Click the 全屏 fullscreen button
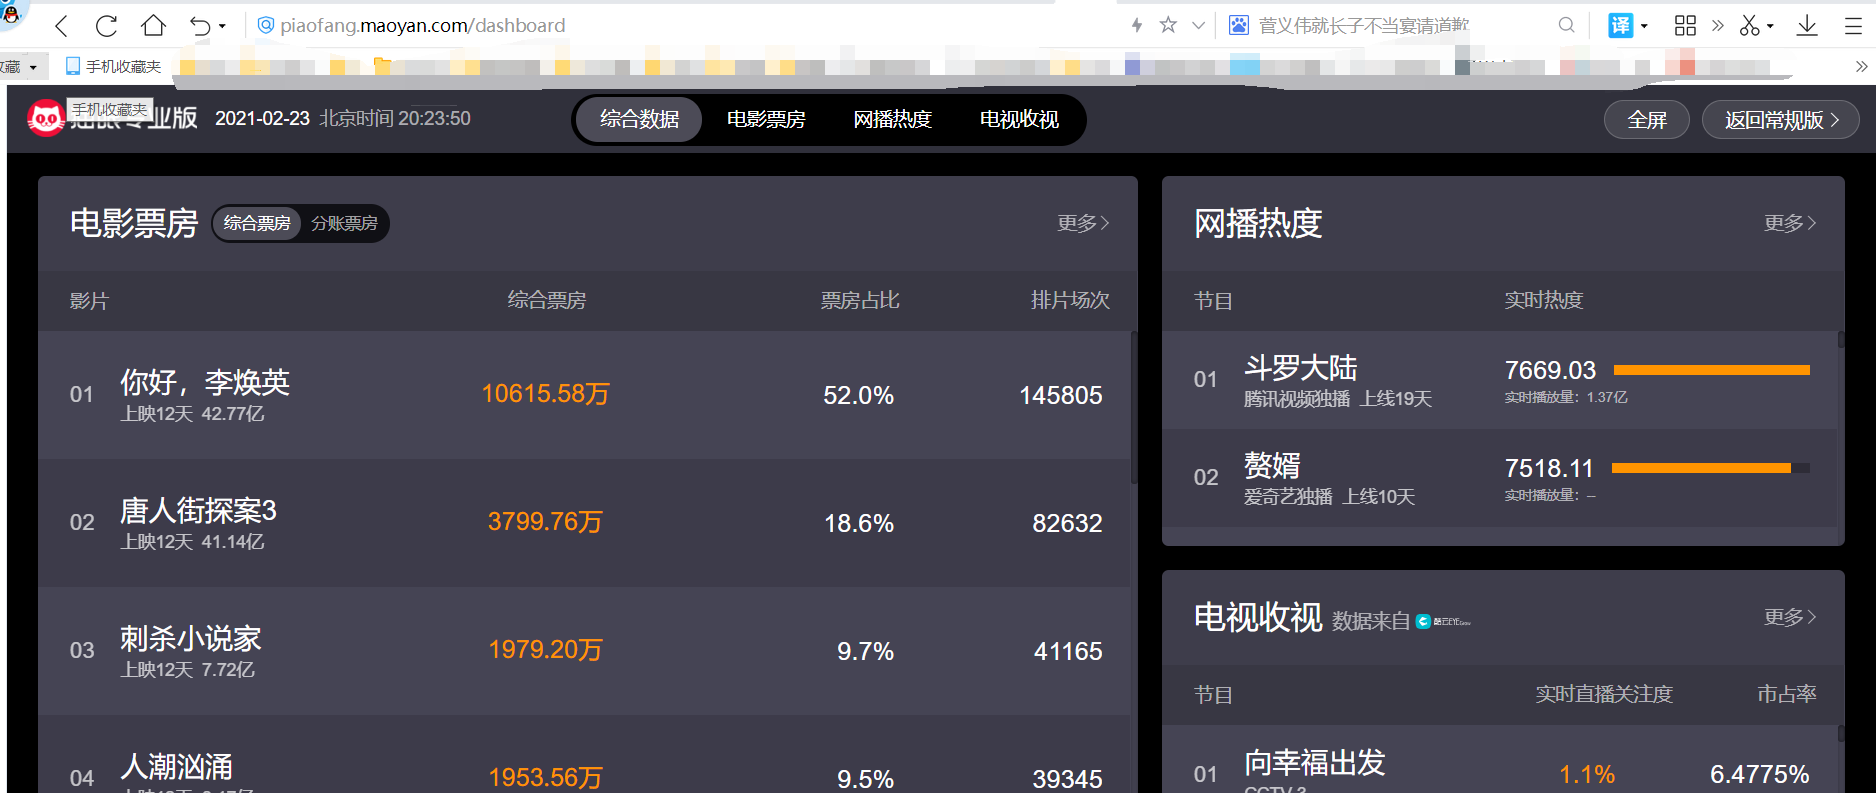This screenshot has height=793, width=1876. (1647, 120)
